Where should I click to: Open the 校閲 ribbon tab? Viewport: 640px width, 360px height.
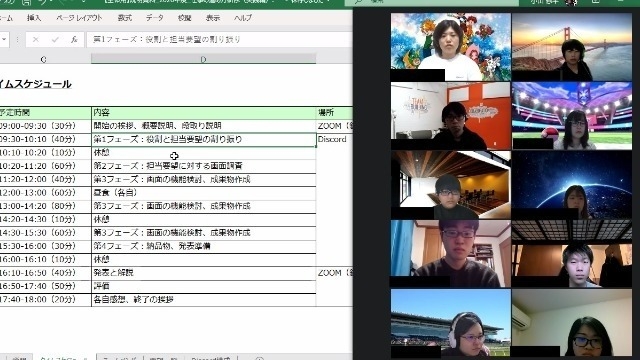coord(184,18)
